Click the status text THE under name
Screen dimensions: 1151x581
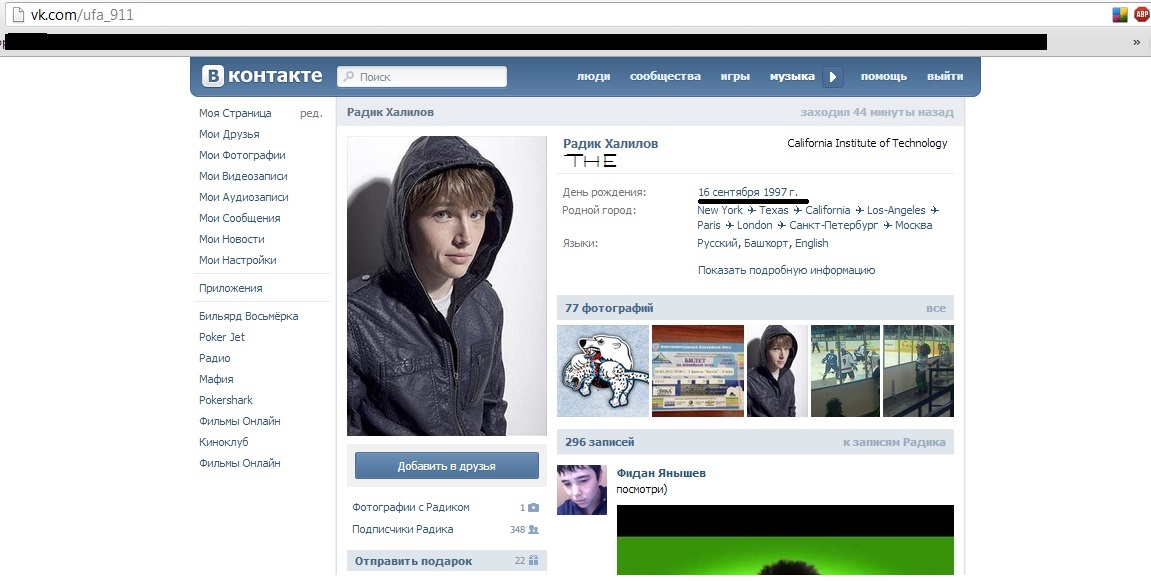590,161
